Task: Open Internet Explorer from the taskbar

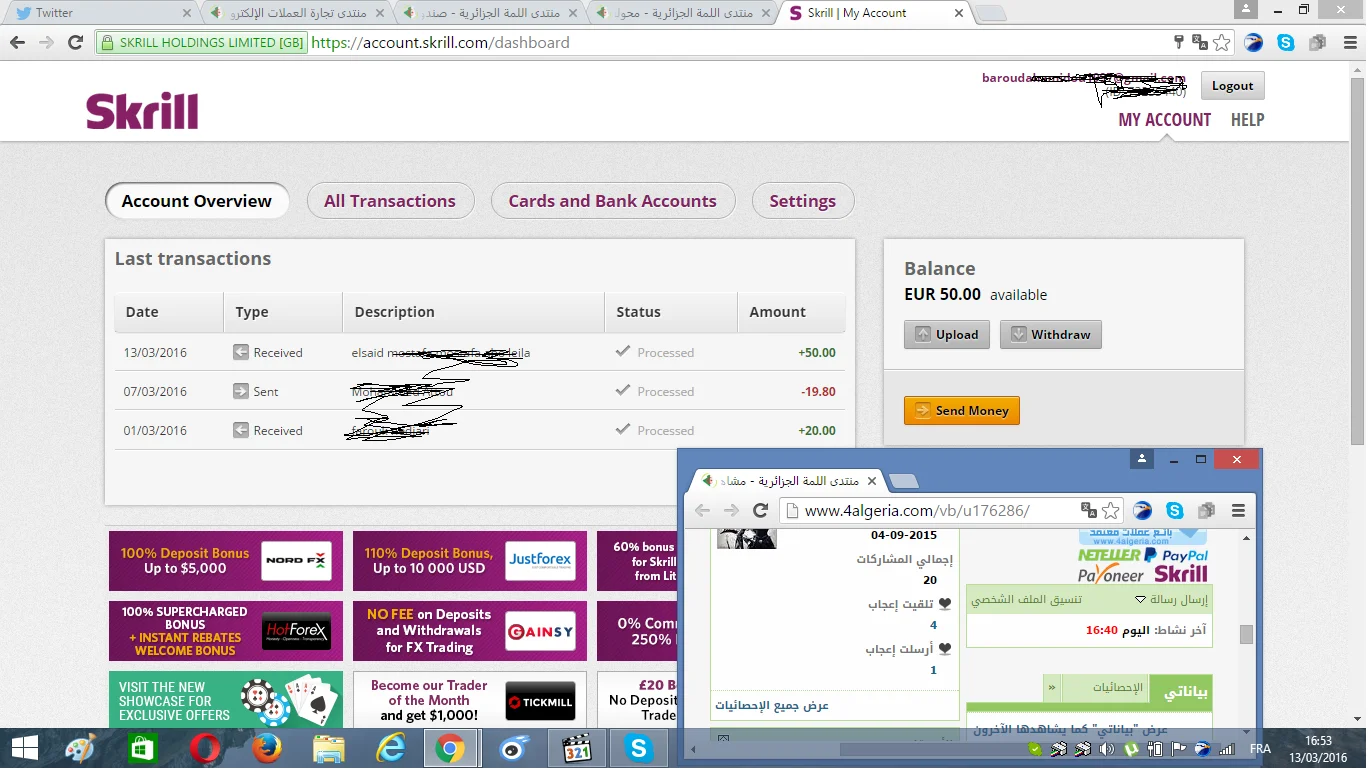Action: tap(389, 748)
